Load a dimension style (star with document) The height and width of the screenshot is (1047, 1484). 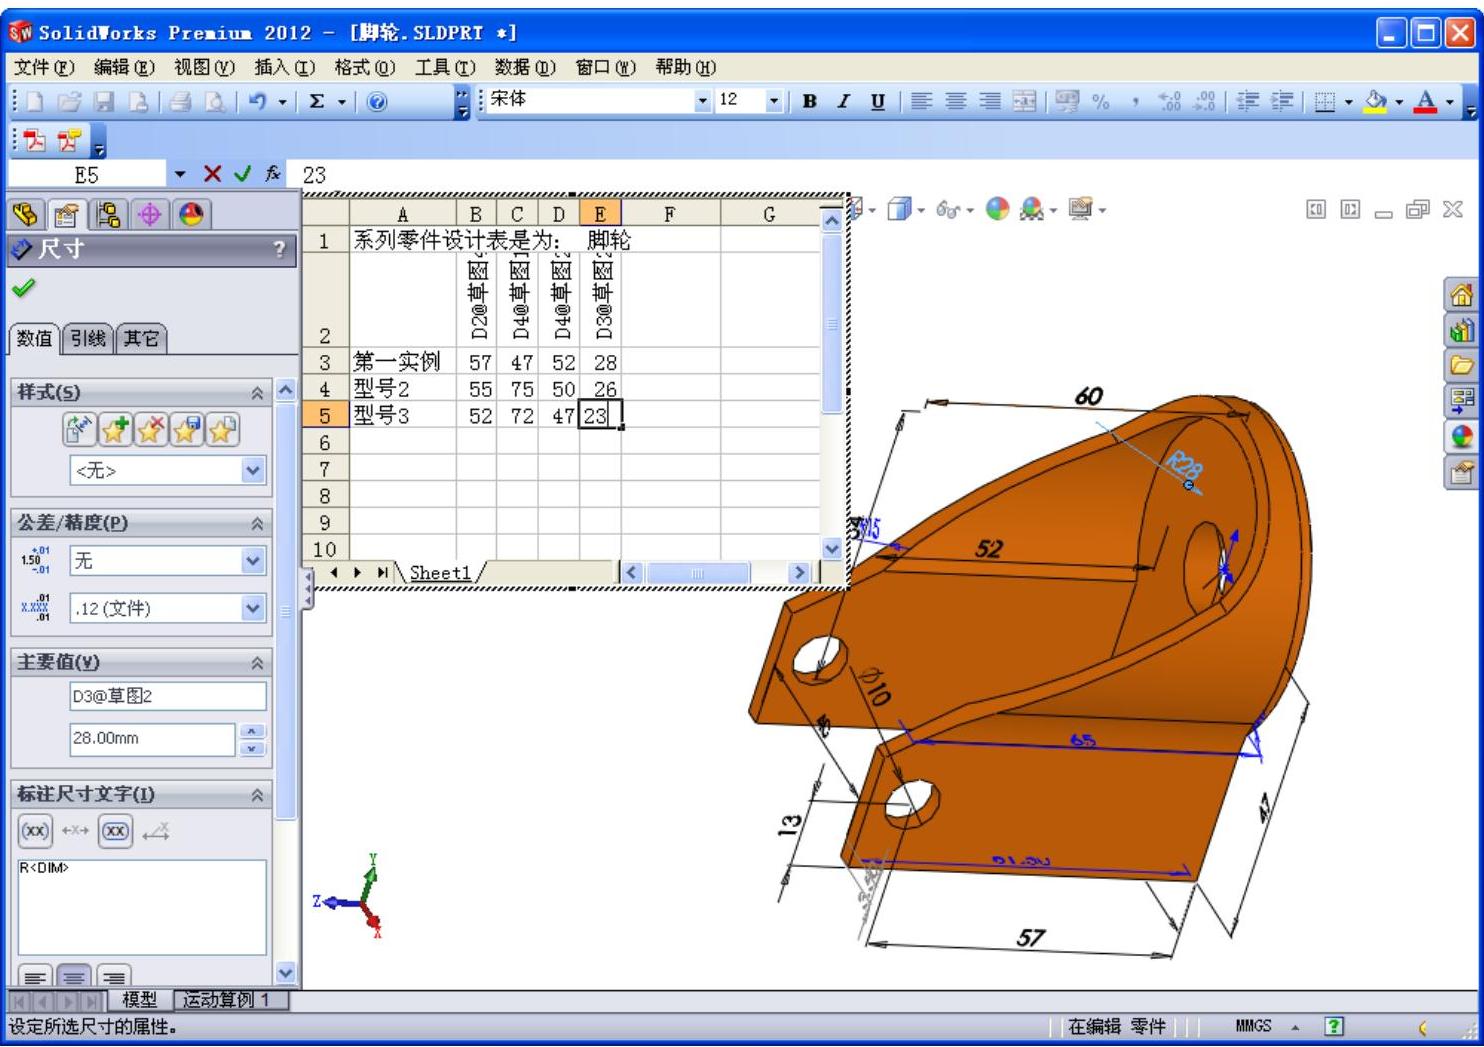[x=222, y=430]
